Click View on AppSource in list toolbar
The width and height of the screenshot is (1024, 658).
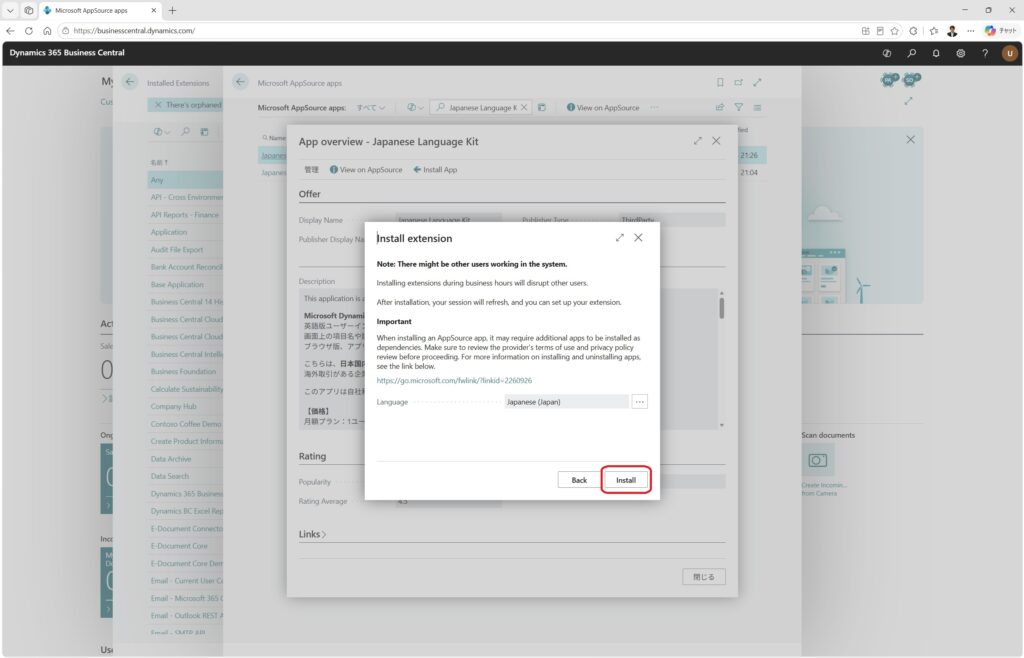click(603, 108)
